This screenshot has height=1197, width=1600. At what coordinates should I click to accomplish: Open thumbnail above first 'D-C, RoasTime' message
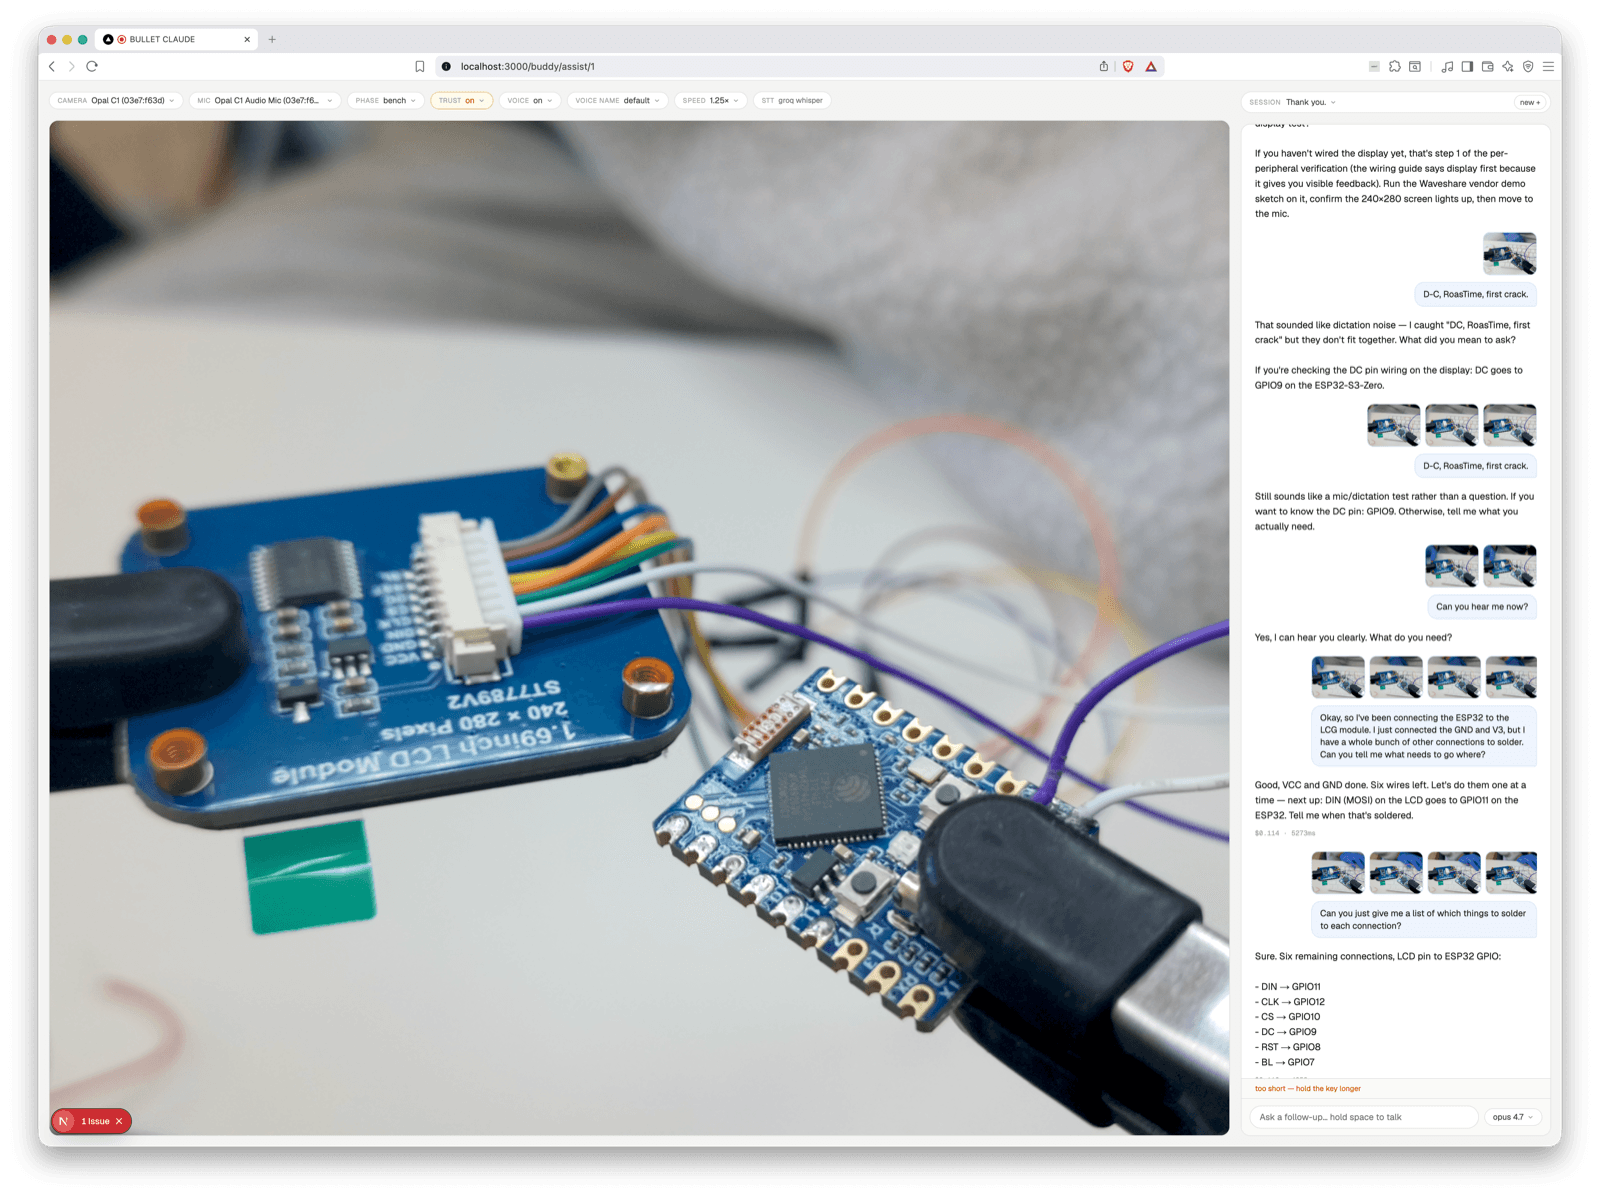pyautogui.click(x=1509, y=254)
